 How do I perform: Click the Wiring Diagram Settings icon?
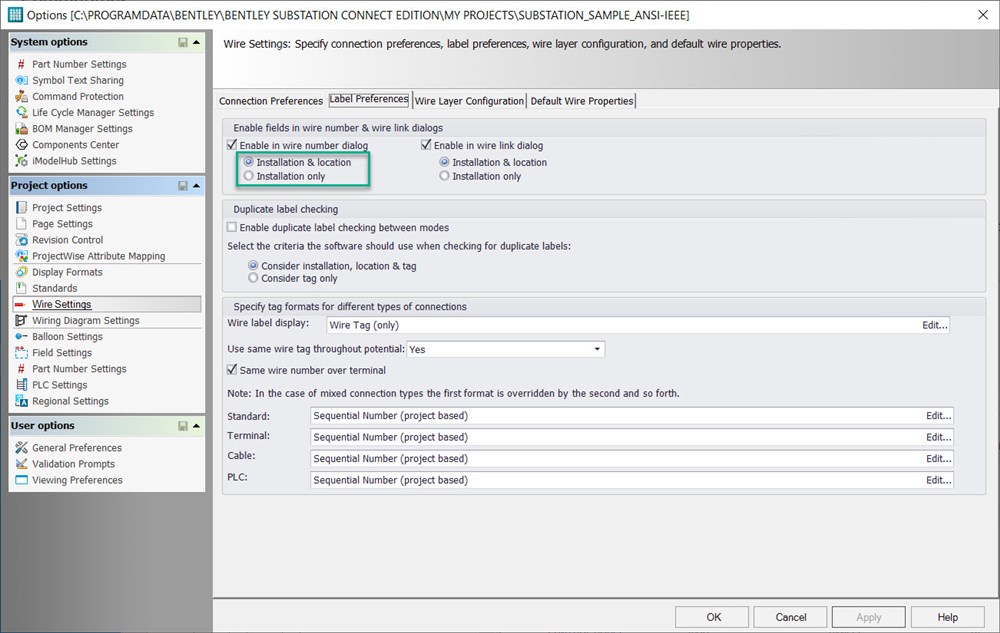pos(21,321)
